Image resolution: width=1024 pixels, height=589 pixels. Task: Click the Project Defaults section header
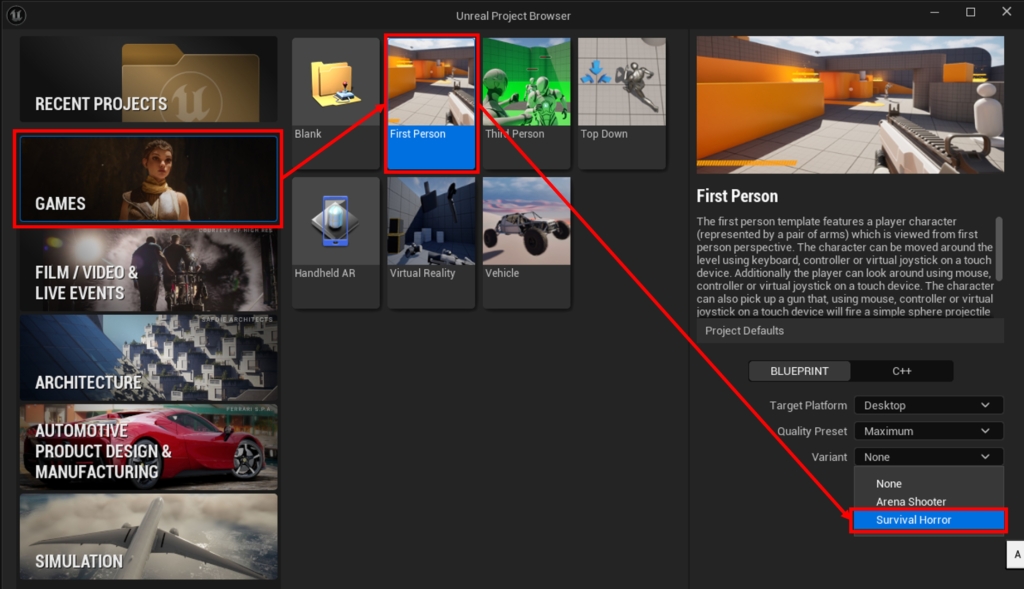coord(850,330)
